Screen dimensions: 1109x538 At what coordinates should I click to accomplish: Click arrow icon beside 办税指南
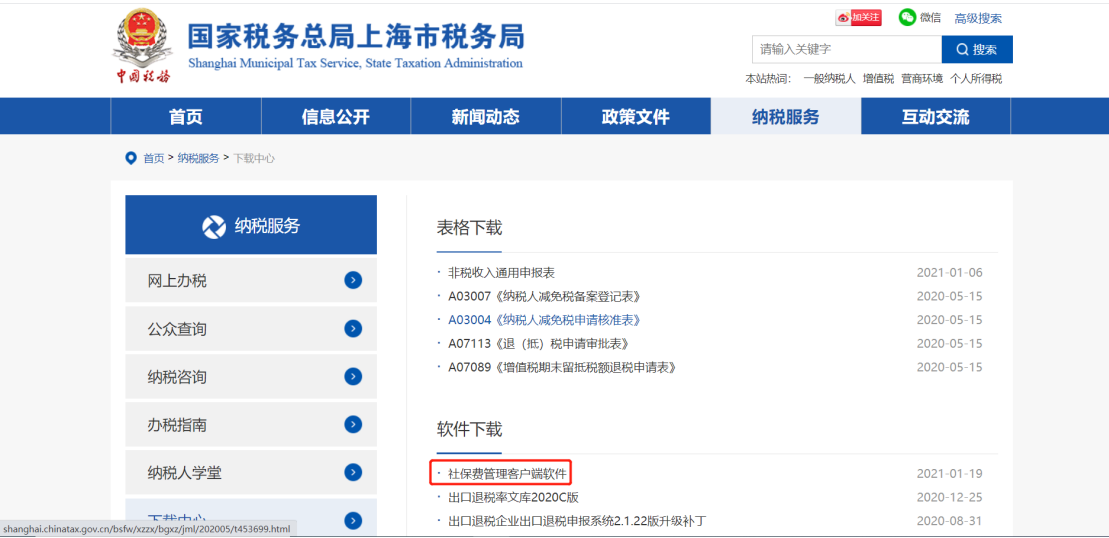click(352, 425)
